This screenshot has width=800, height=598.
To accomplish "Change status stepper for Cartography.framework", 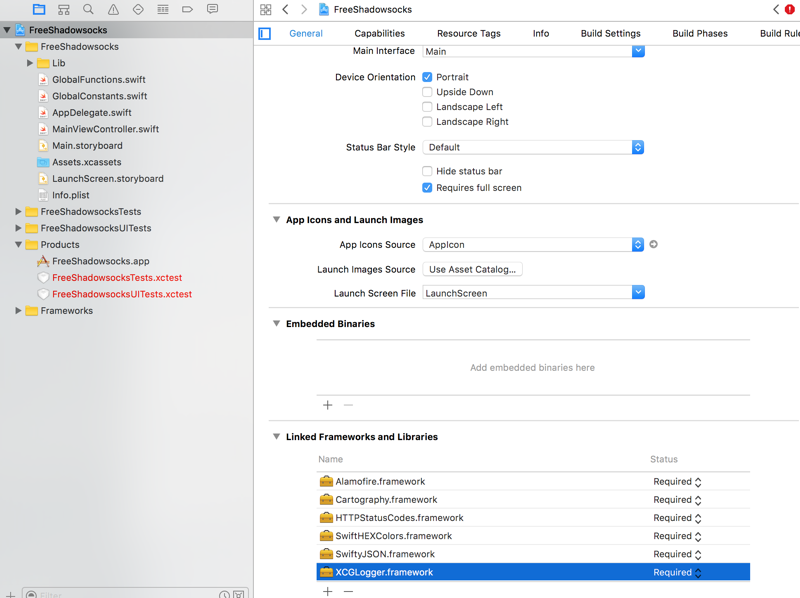I will (698, 500).
